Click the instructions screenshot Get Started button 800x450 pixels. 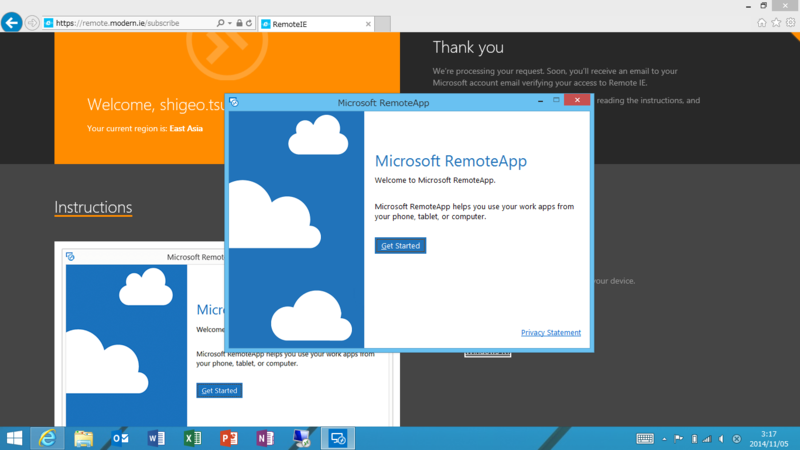[x=219, y=390]
